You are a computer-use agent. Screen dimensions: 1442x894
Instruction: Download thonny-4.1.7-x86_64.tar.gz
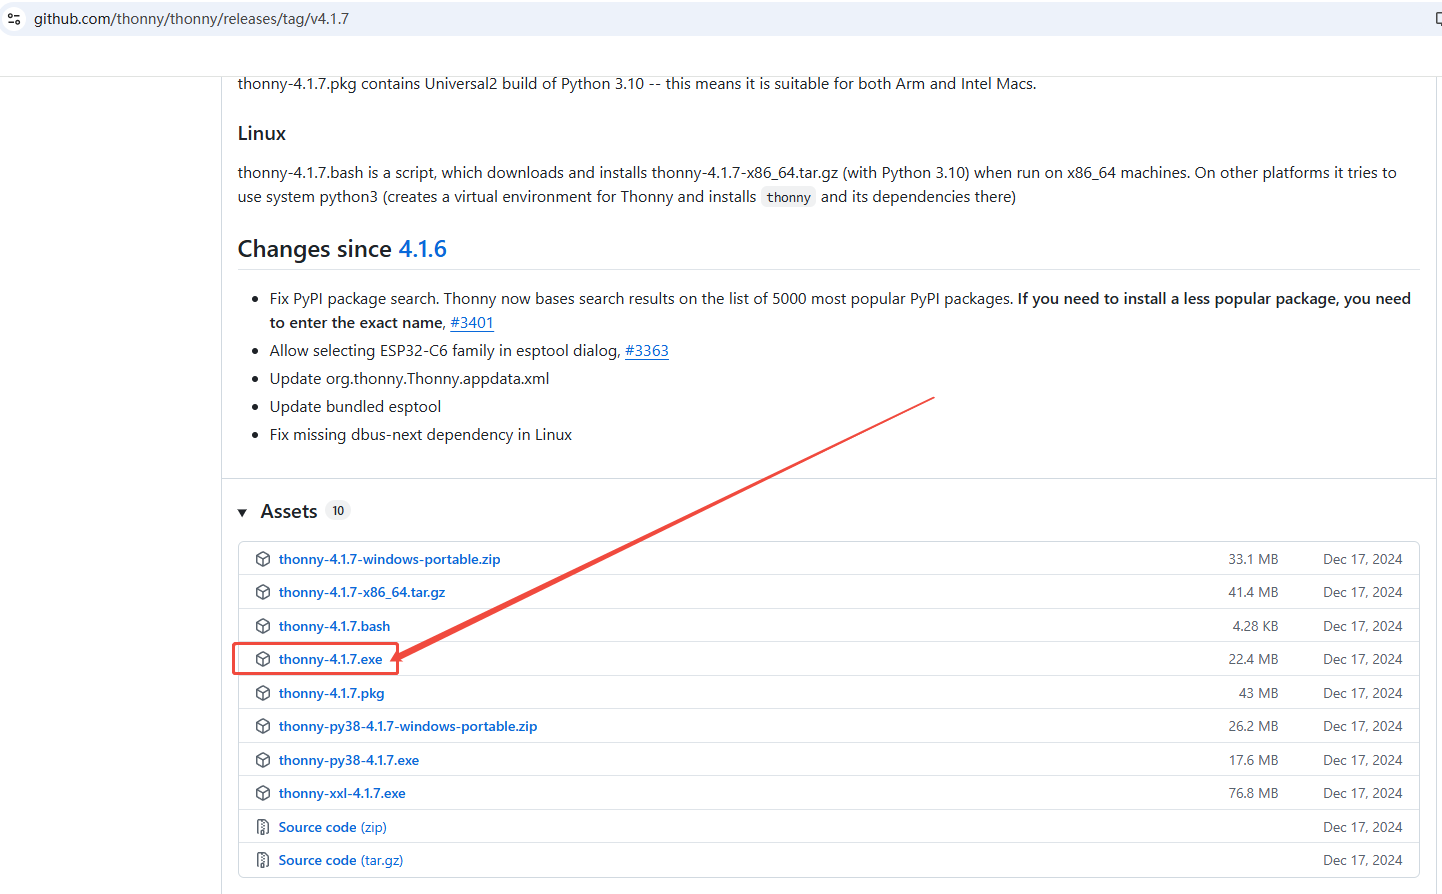click(x=362, y=592)
